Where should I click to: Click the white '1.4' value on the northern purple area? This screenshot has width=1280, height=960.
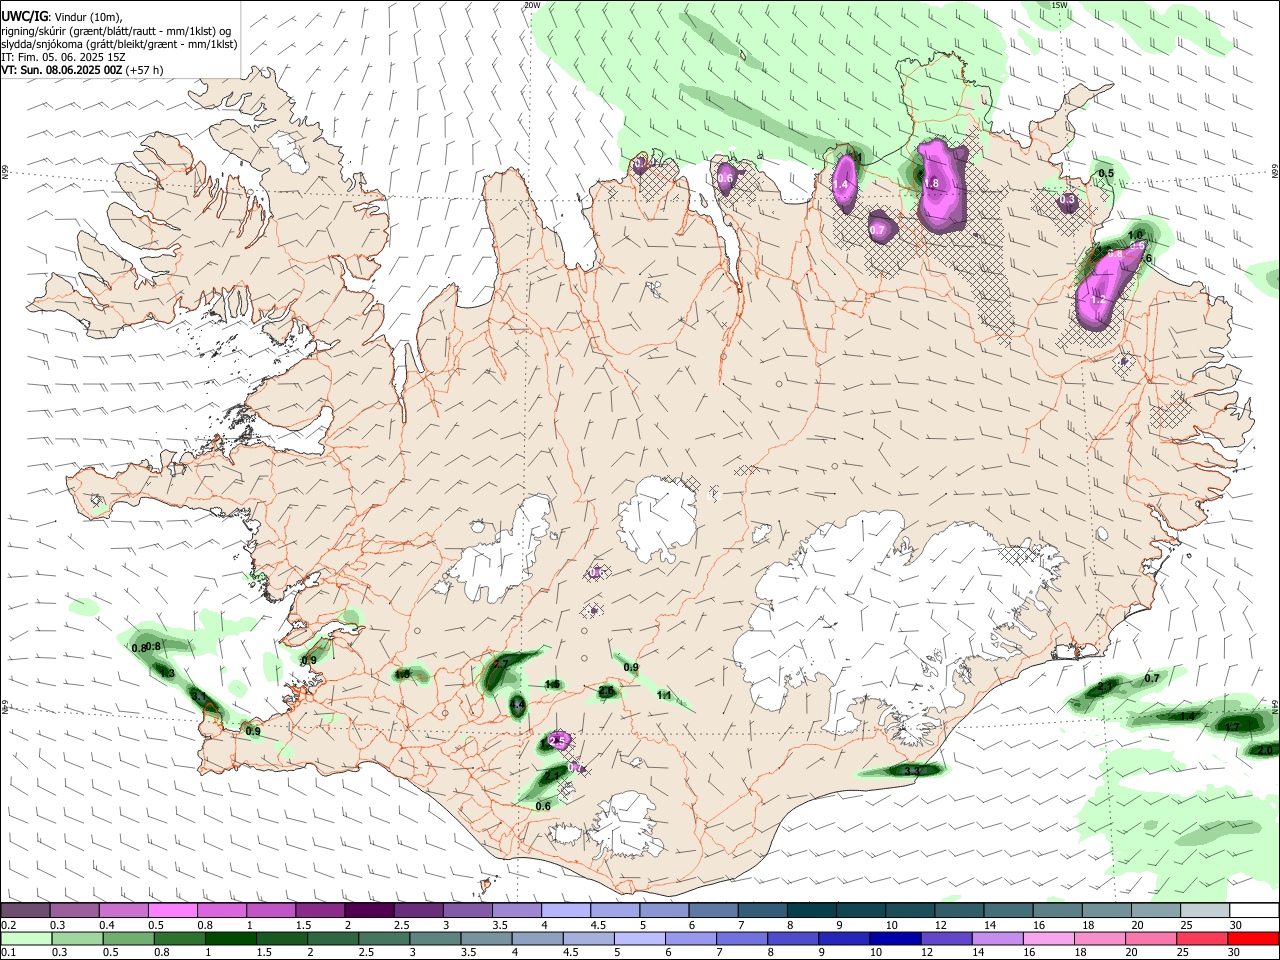[841, 184]
